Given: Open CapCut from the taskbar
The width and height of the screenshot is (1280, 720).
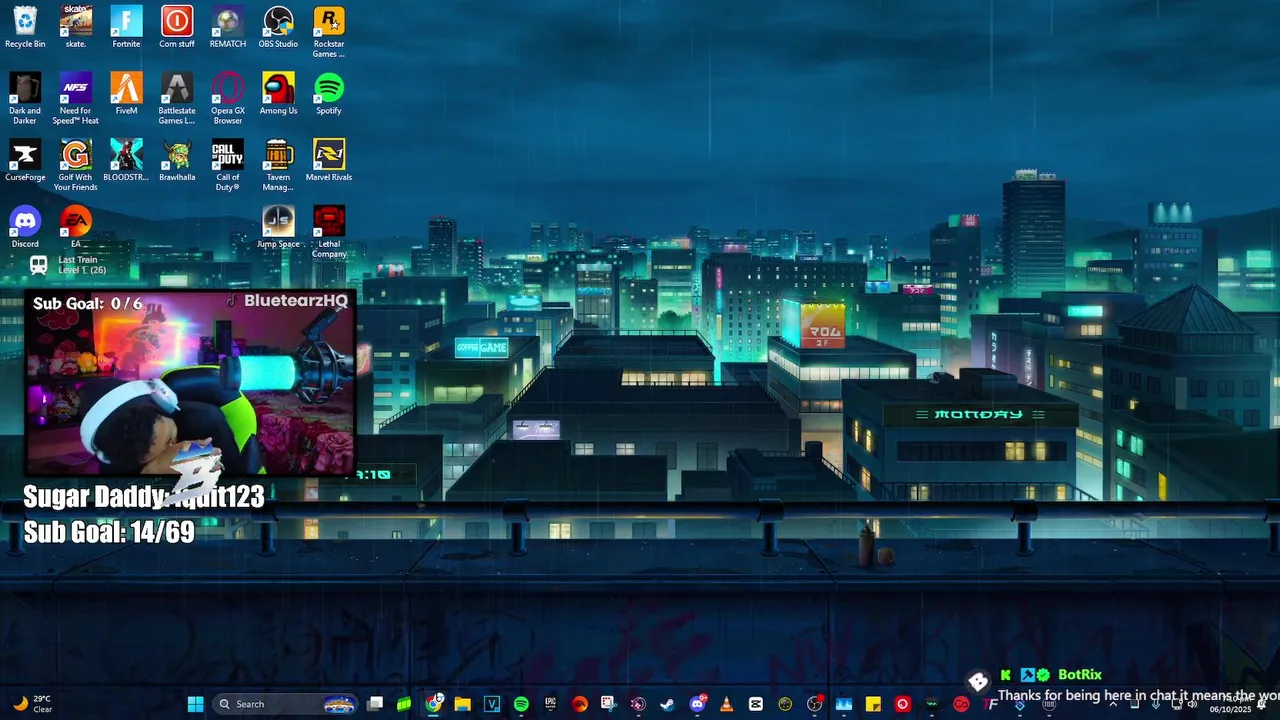Looking at the screenshot, I should [x=756, y=704].
